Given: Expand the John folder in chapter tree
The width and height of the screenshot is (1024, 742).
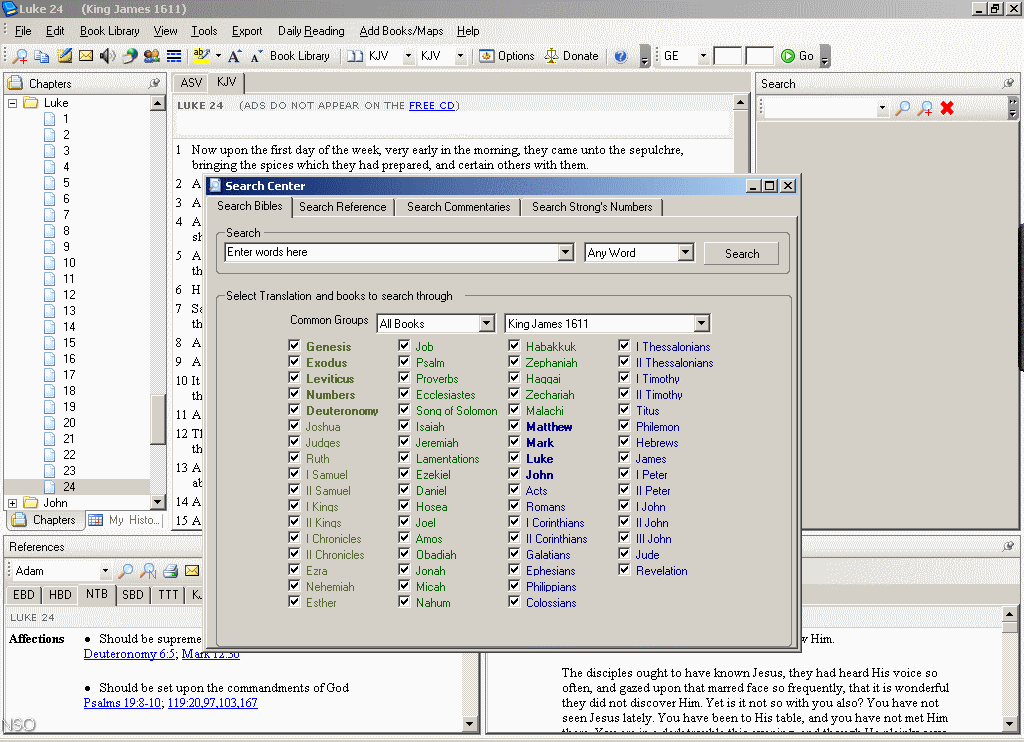Looking at the screenshot, I should [x=12, y=503].
